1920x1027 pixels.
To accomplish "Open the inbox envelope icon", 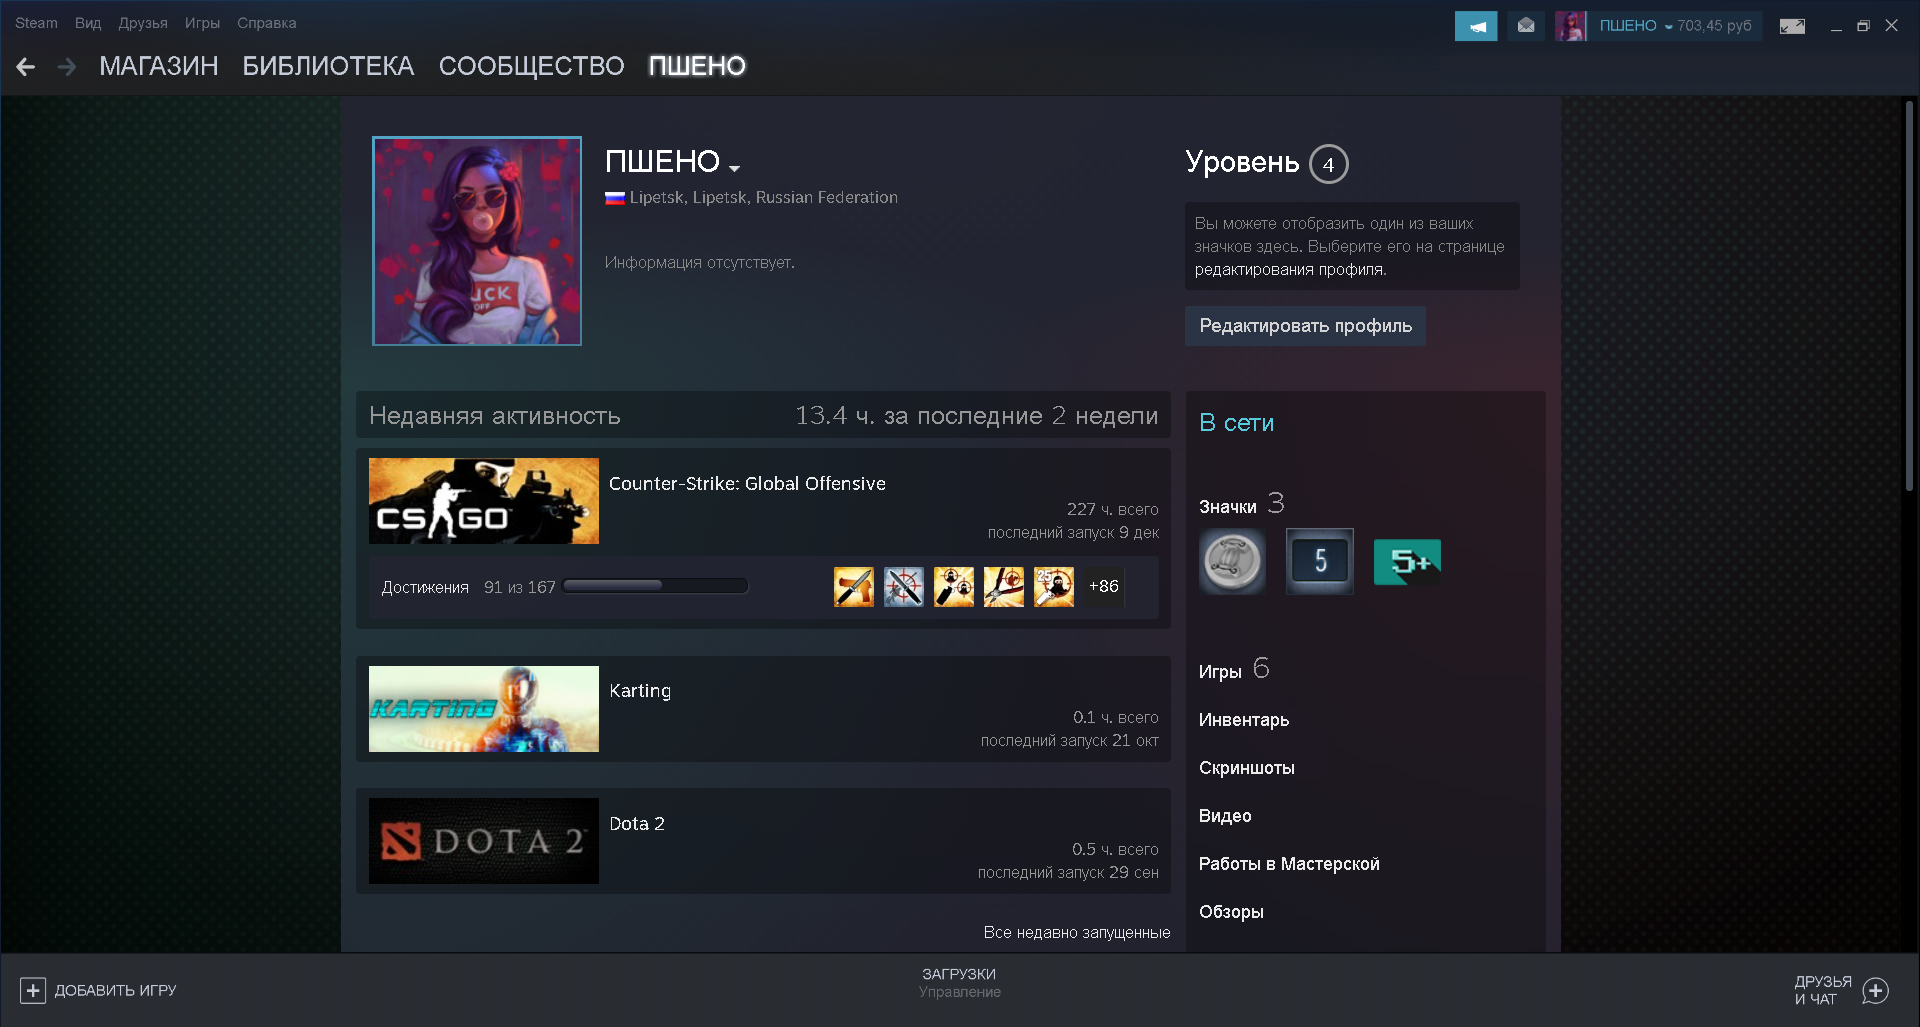I will pyautogui.click(x=1526, y=26).
